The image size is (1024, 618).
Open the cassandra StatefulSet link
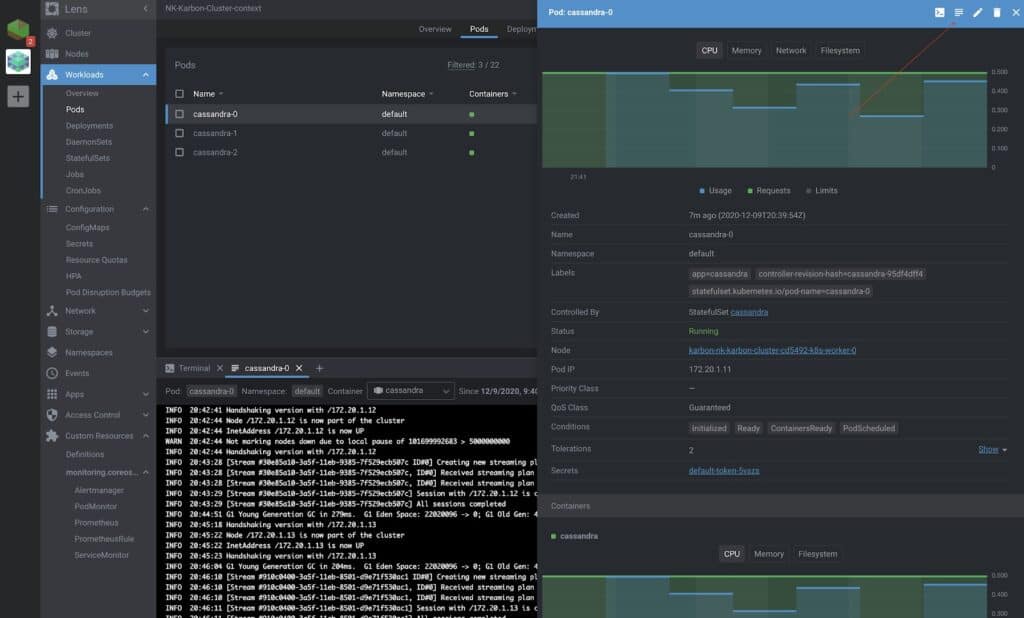751,311
